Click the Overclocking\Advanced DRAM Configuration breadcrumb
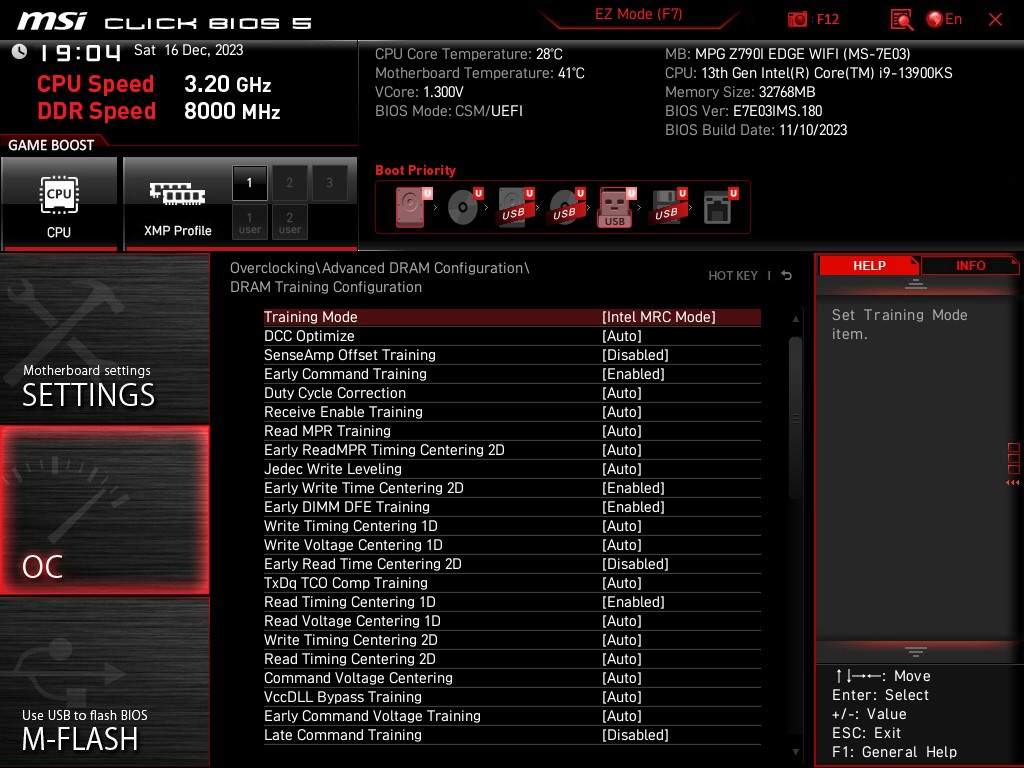The image size is (1024, 768). (x=379, y=268)
